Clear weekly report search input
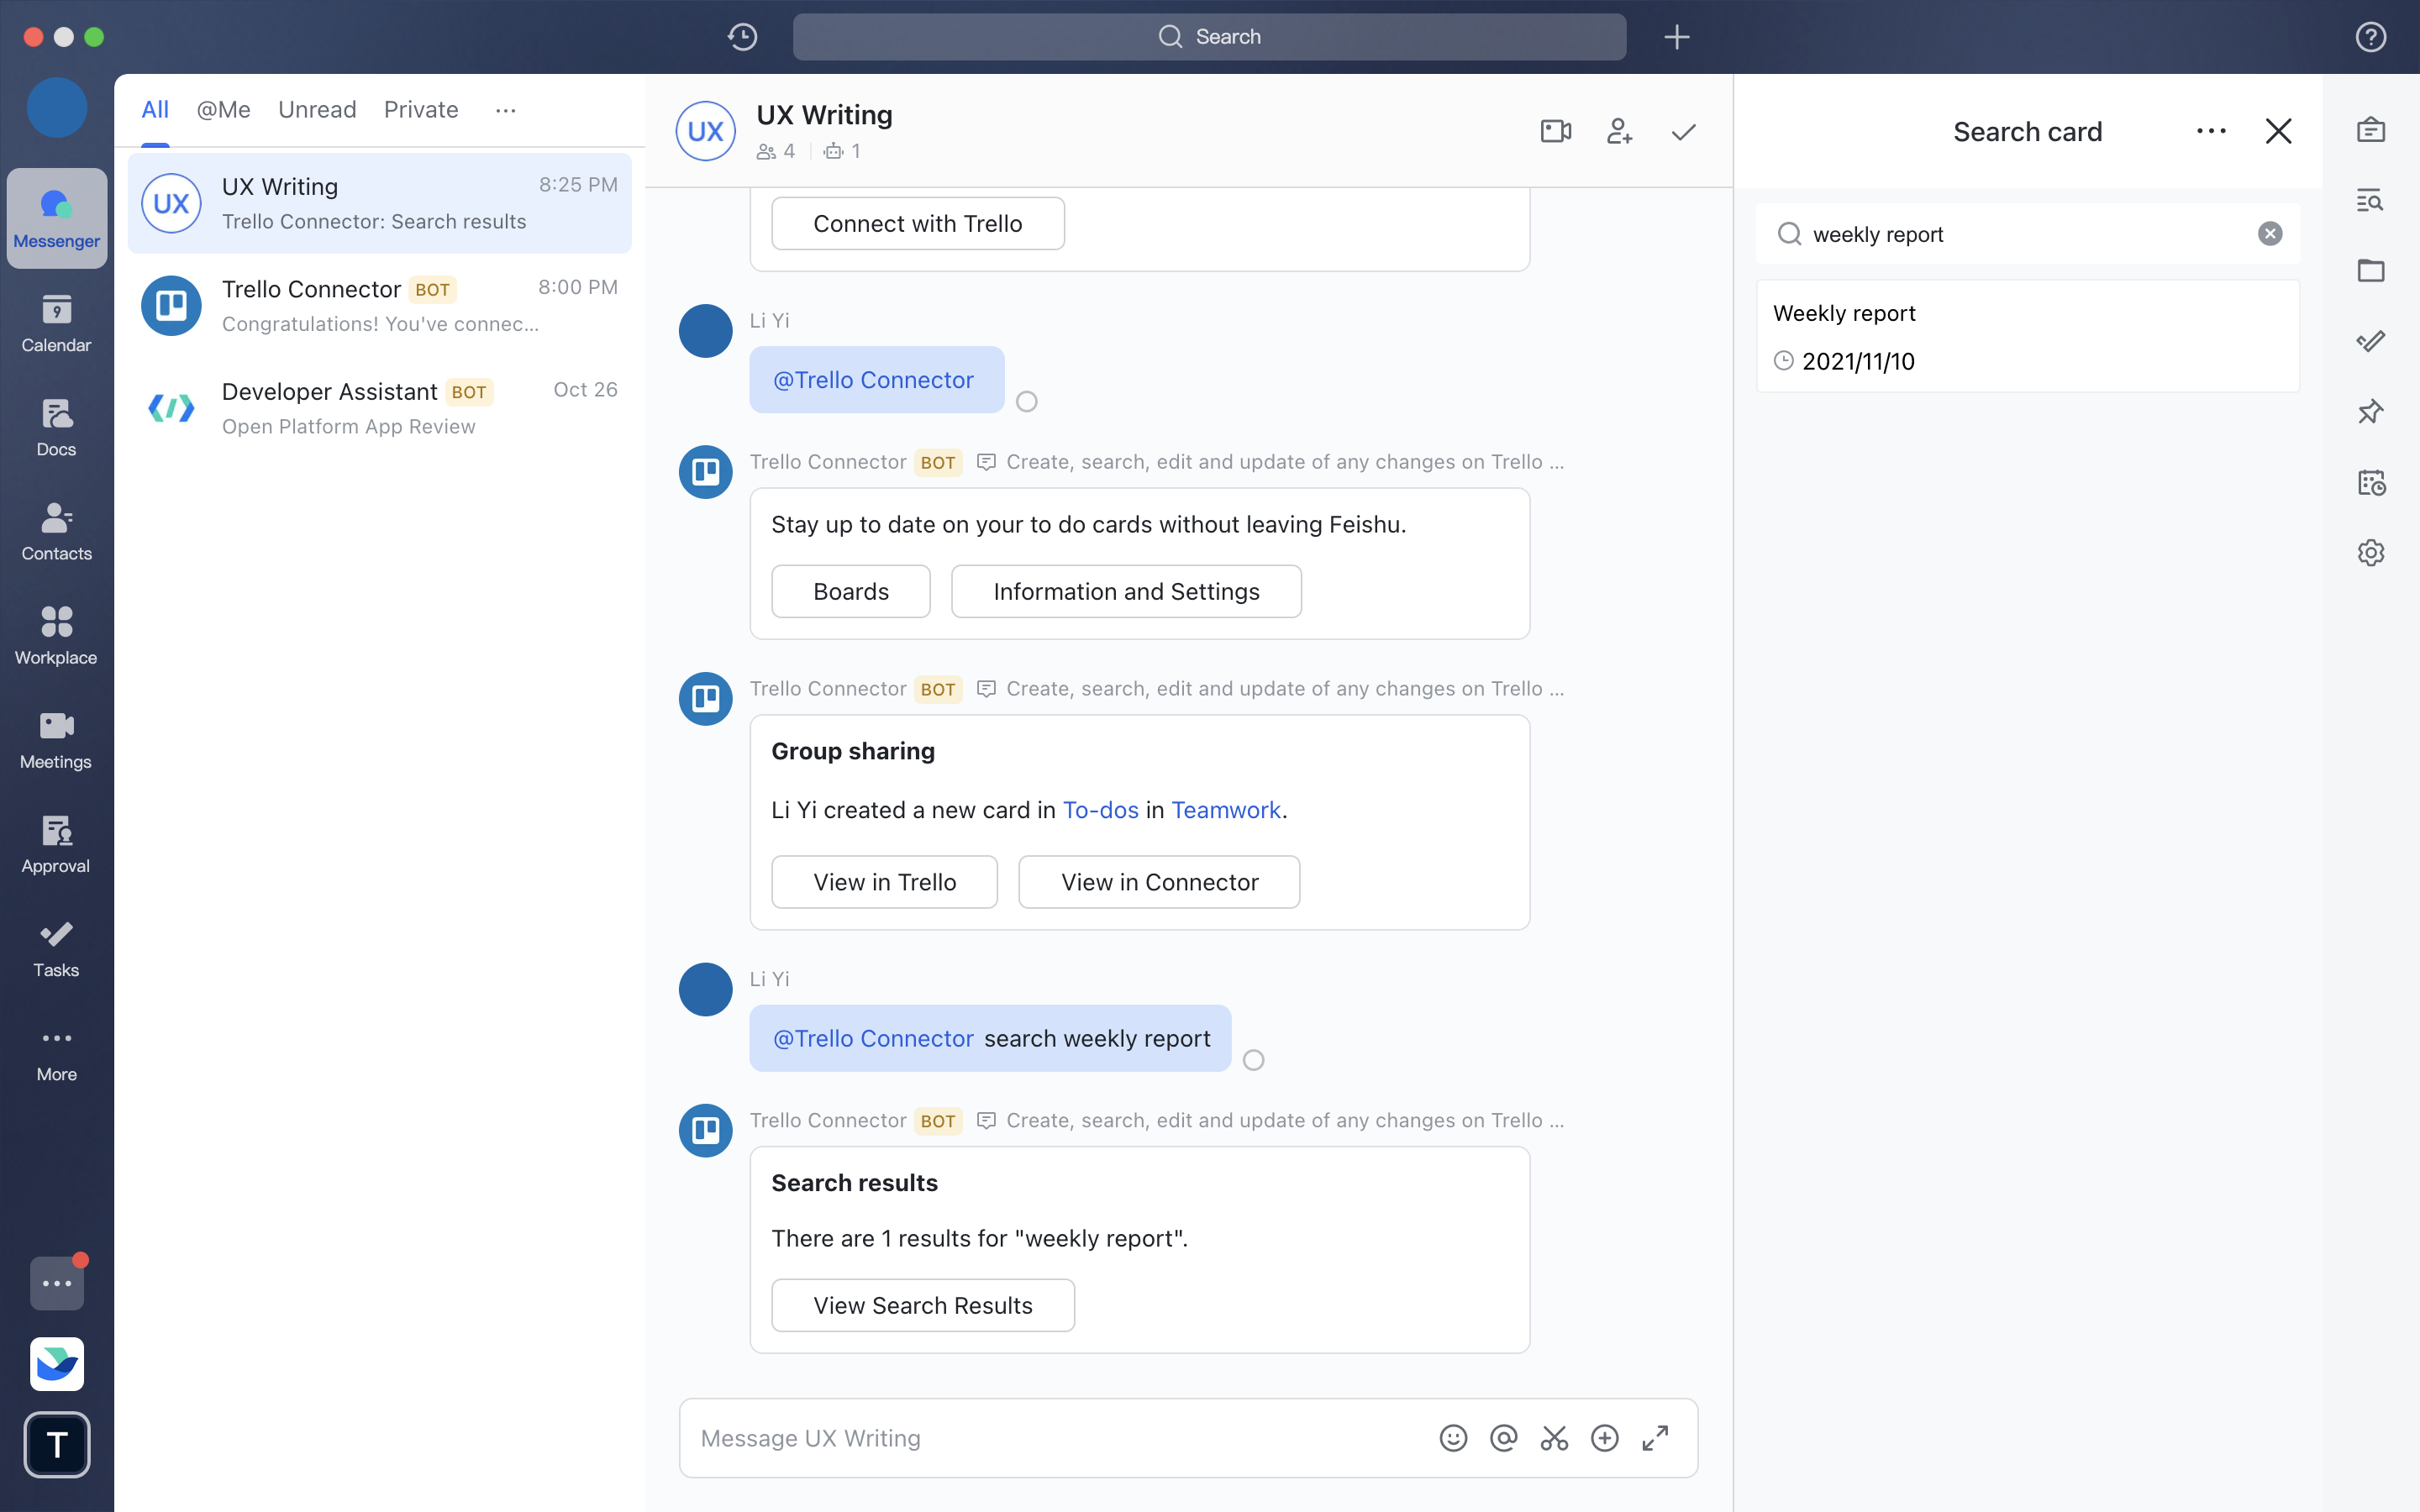The image size is (2420, 1512). [x=2270, y=234]
